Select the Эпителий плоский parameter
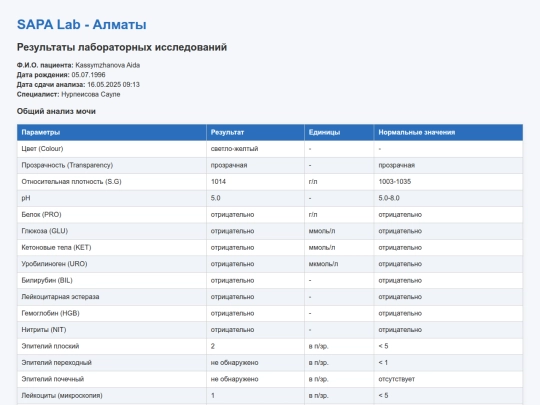Screen dimensions: 540x405 [50, 346]
